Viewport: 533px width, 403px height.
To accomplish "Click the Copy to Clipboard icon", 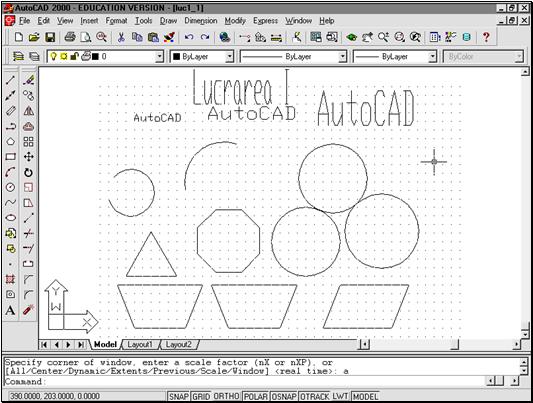I will 137,37.
